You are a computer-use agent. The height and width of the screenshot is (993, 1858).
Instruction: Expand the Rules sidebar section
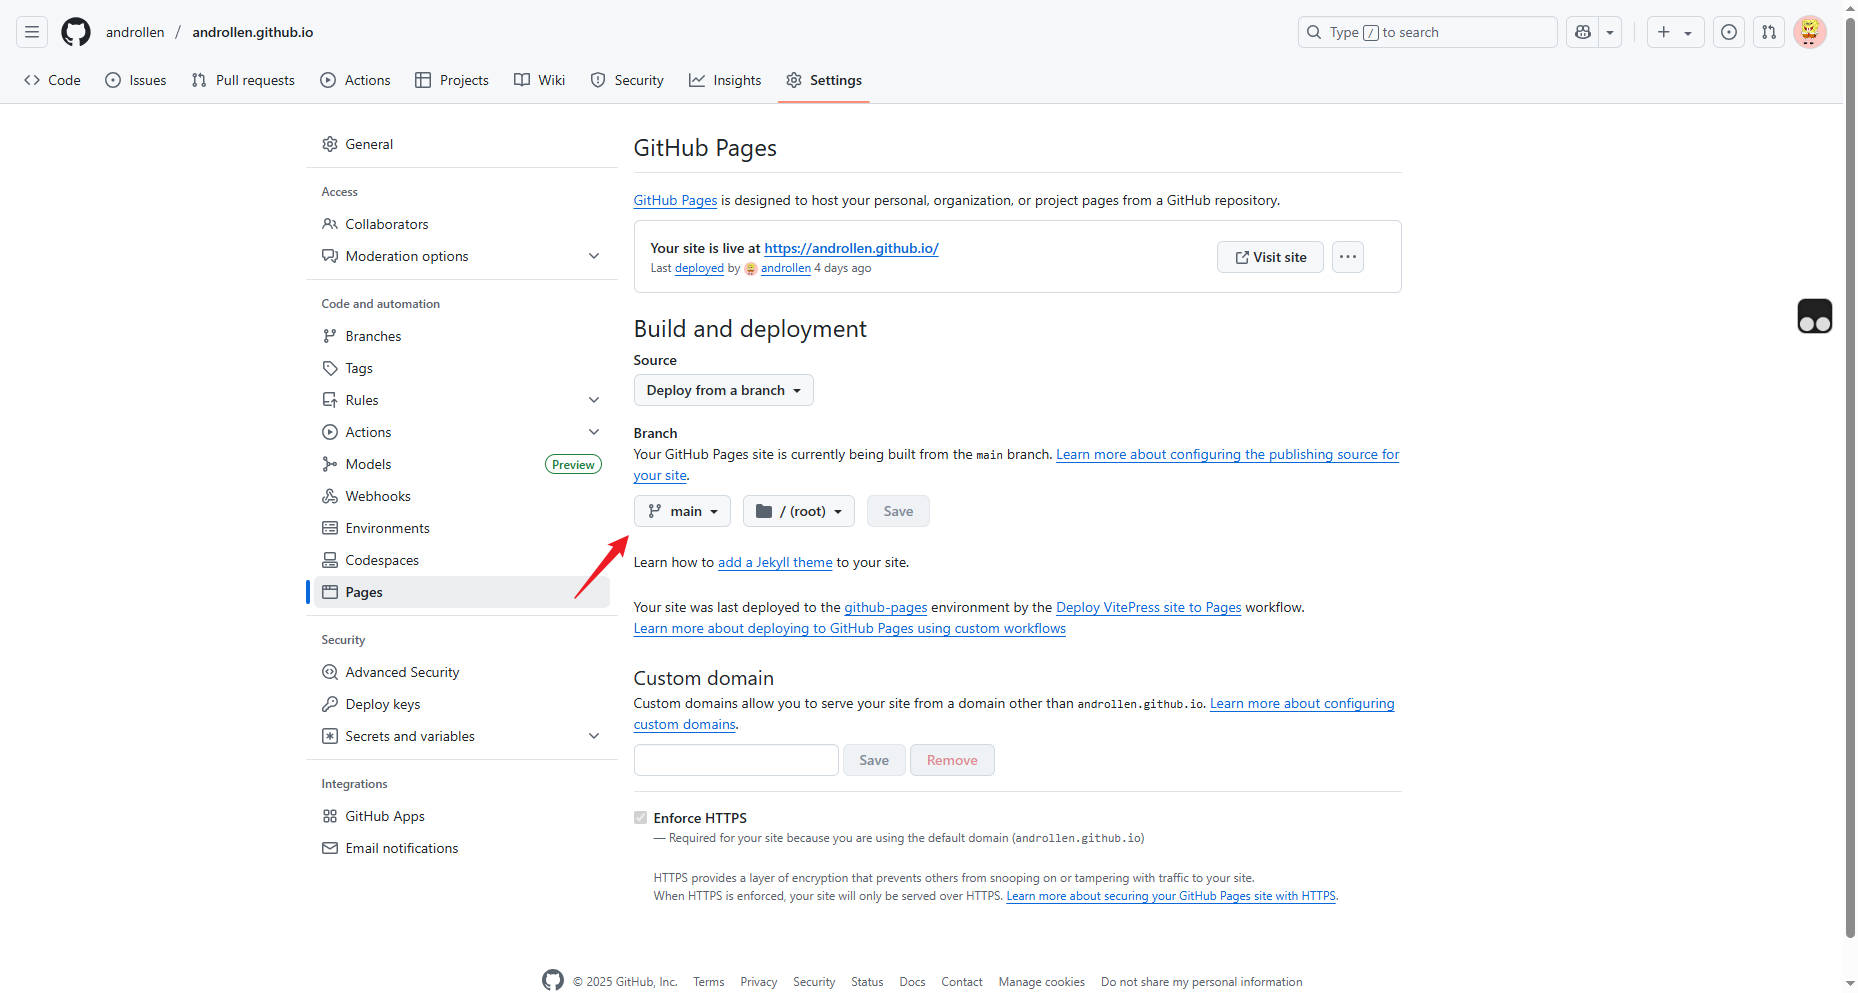[462, 400]
